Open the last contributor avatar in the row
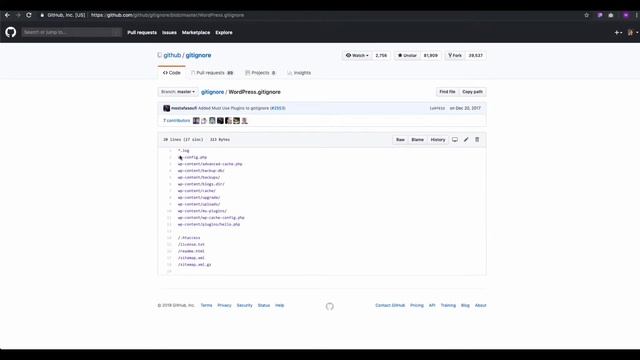The height and width of the screenshot is (360, 640). 244,121
